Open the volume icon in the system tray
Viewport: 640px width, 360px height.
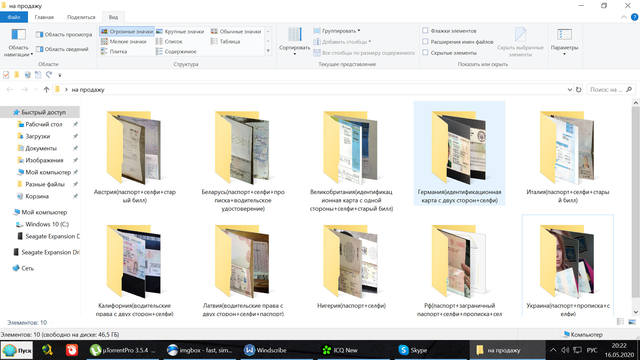pyautogui.click(x=565, y=350)
